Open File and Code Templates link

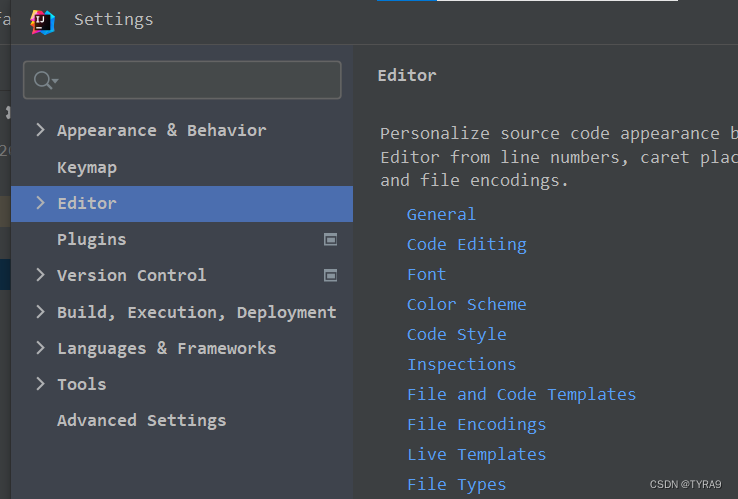(521, 394)
